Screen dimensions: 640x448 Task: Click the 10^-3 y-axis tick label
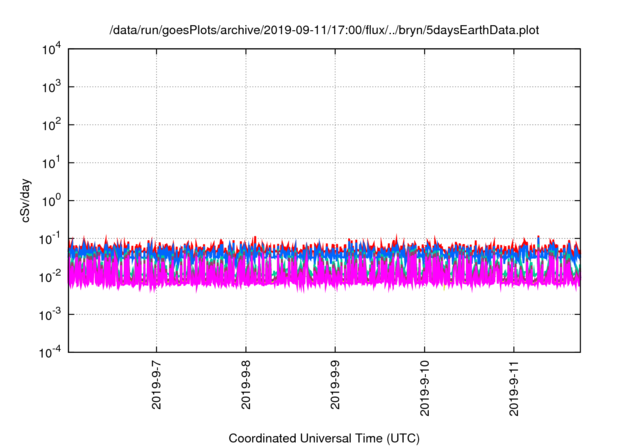click(50, 315)
